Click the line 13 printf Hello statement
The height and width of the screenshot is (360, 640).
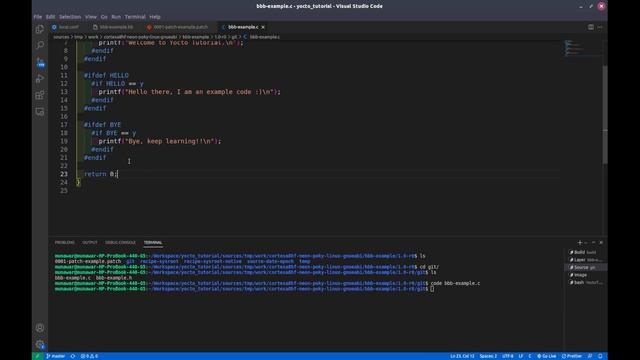click(189, 92)
